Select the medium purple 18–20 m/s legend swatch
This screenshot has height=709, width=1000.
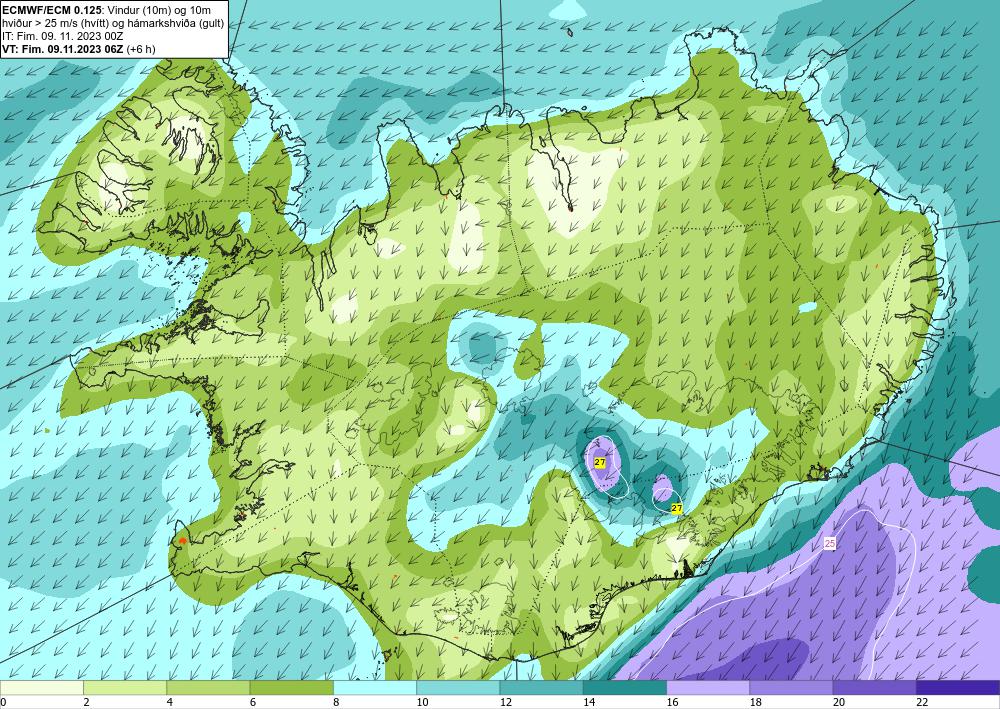coord(791,688)
